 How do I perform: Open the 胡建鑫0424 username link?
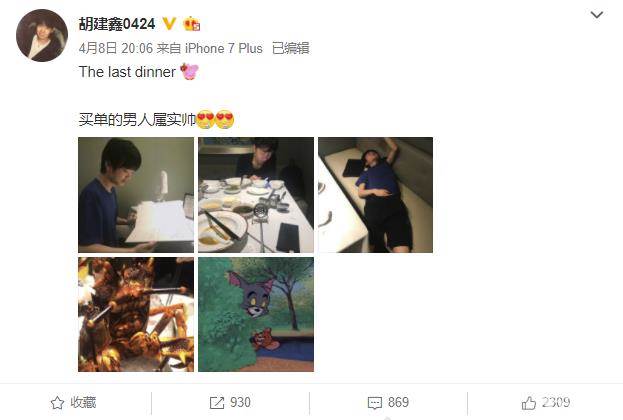click(x=117, y=24)
